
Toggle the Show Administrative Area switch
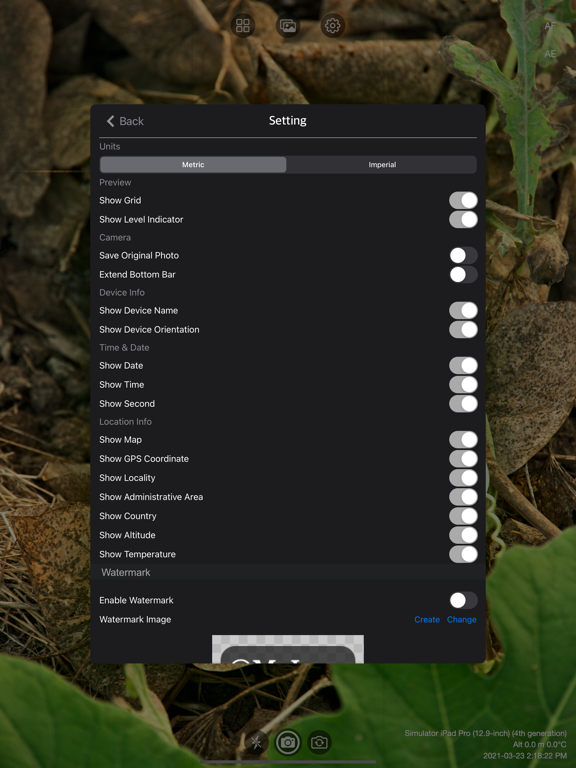tap(463, 497)
